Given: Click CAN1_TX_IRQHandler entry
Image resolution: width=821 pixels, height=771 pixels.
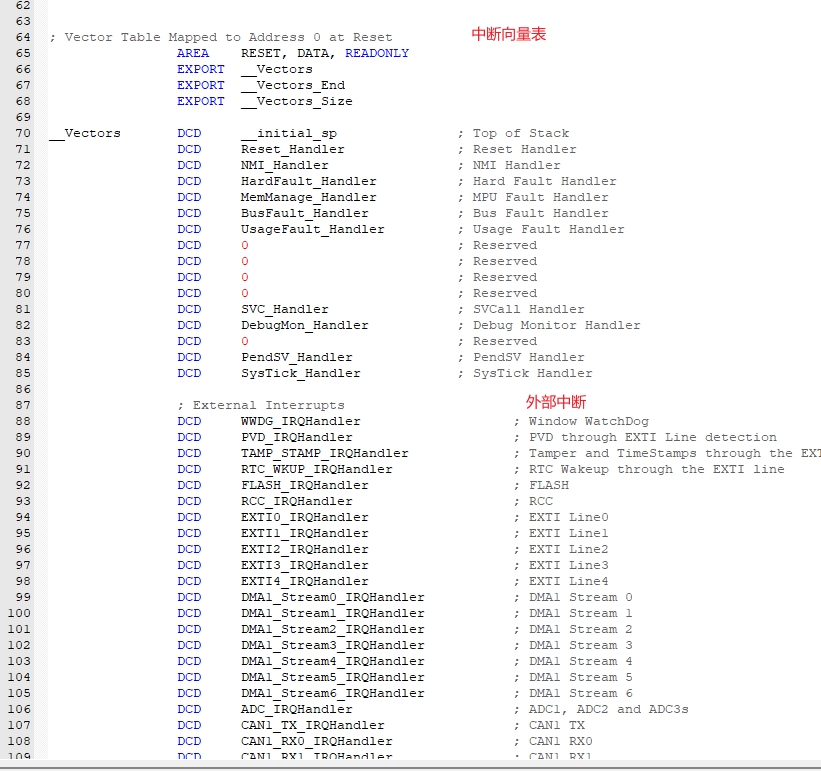Looking at the screenshot, I should click(313, 725).
